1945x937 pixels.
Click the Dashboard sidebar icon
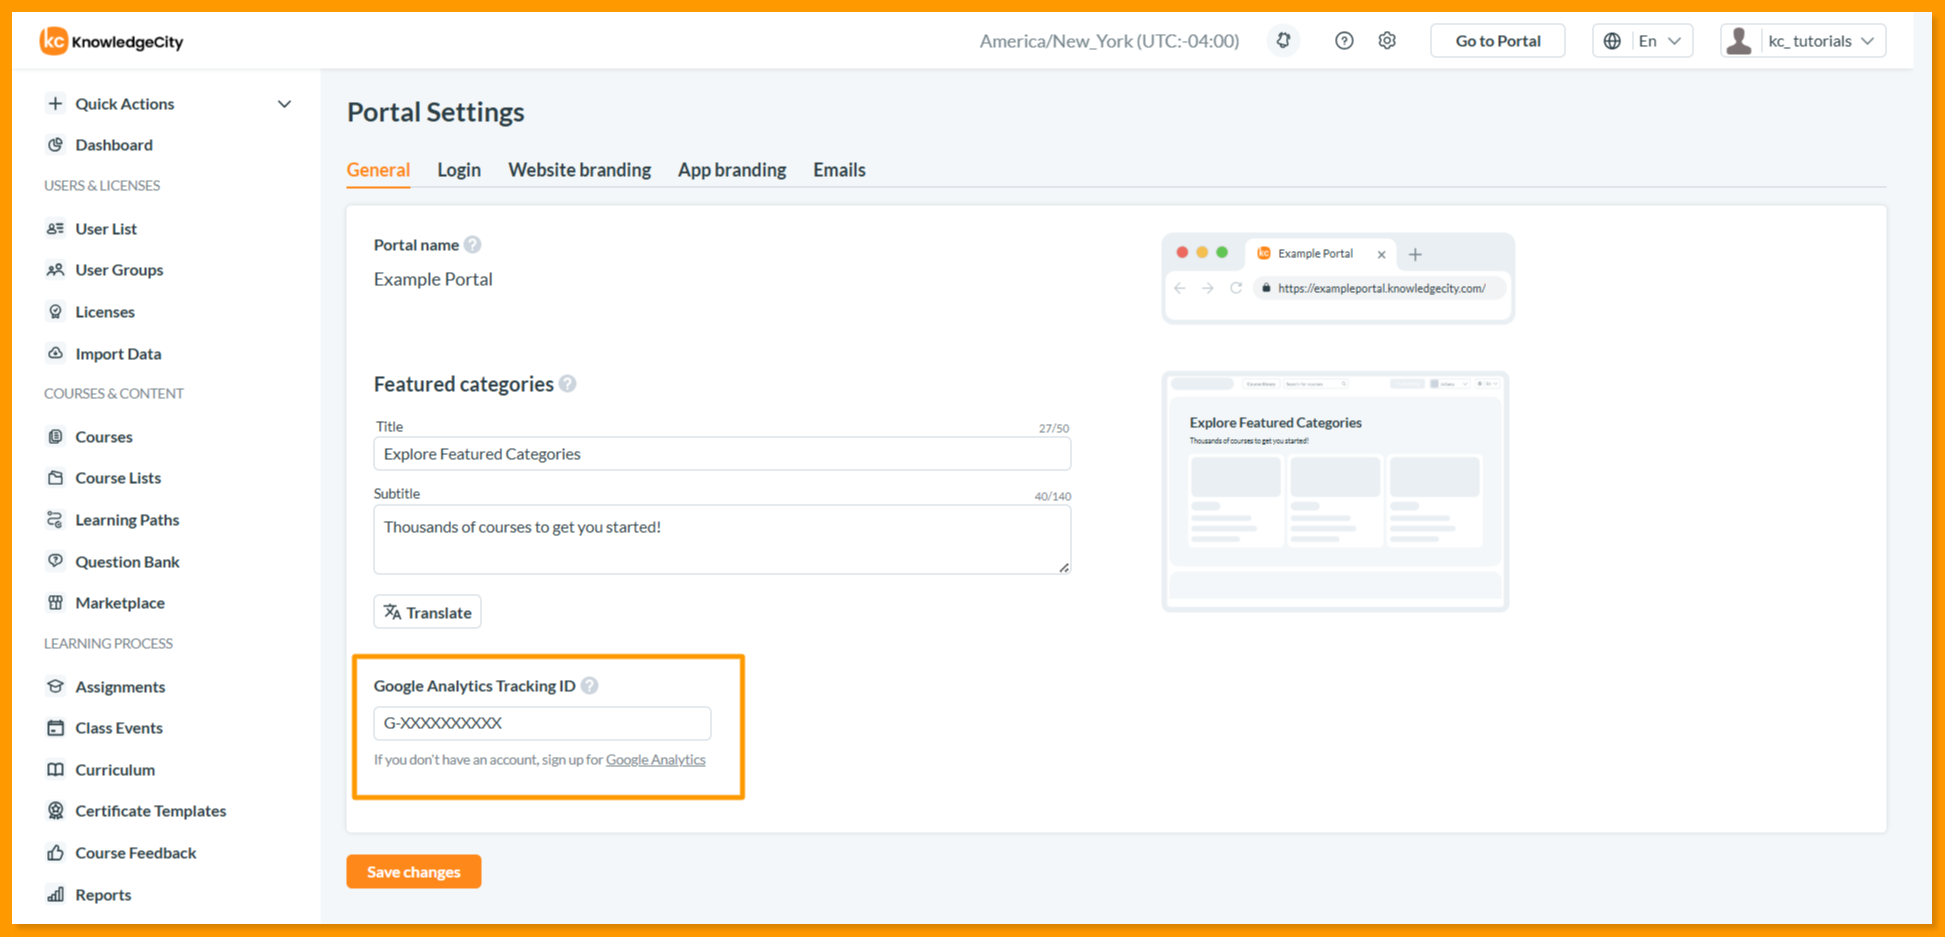[x=55, y=145]
